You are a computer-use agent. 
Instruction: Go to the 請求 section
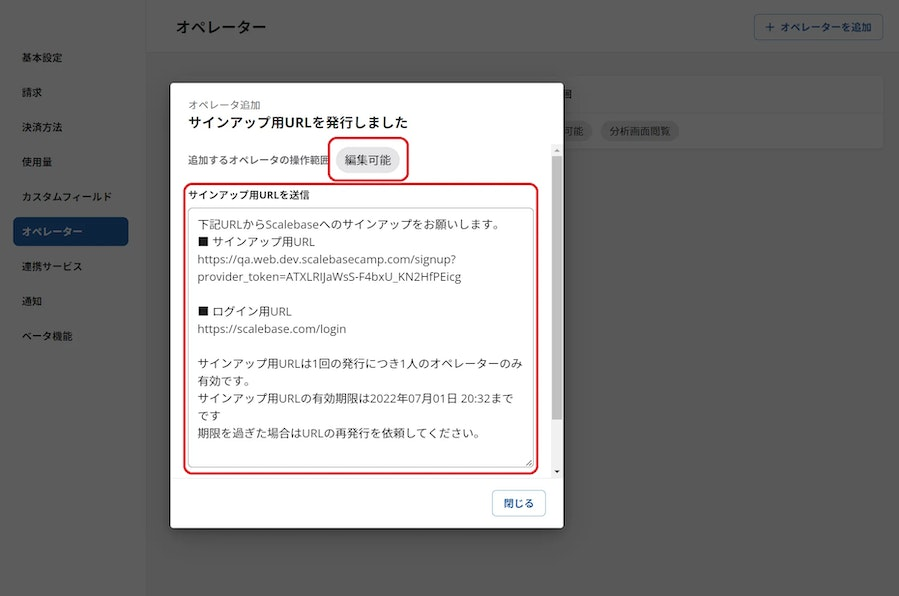pos(33,93)
